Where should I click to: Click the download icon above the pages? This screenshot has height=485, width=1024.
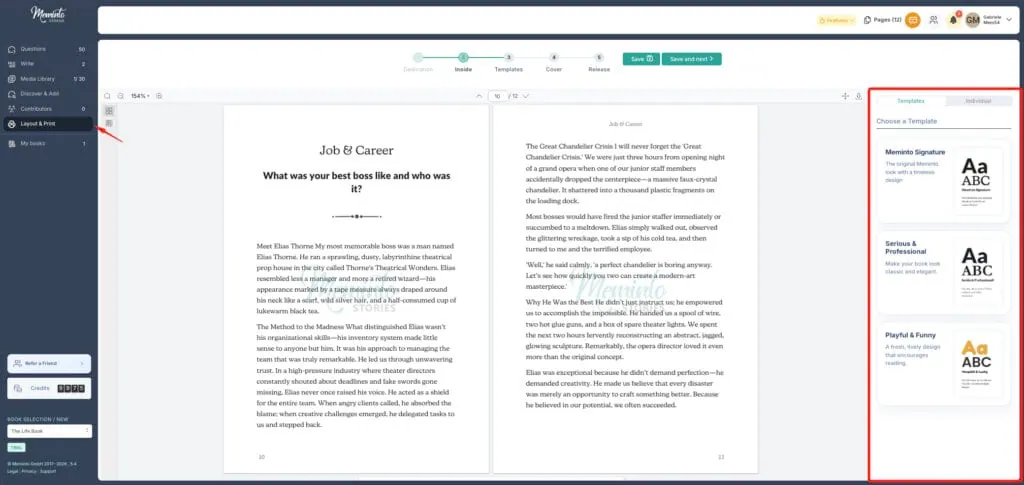pos(858,96)
